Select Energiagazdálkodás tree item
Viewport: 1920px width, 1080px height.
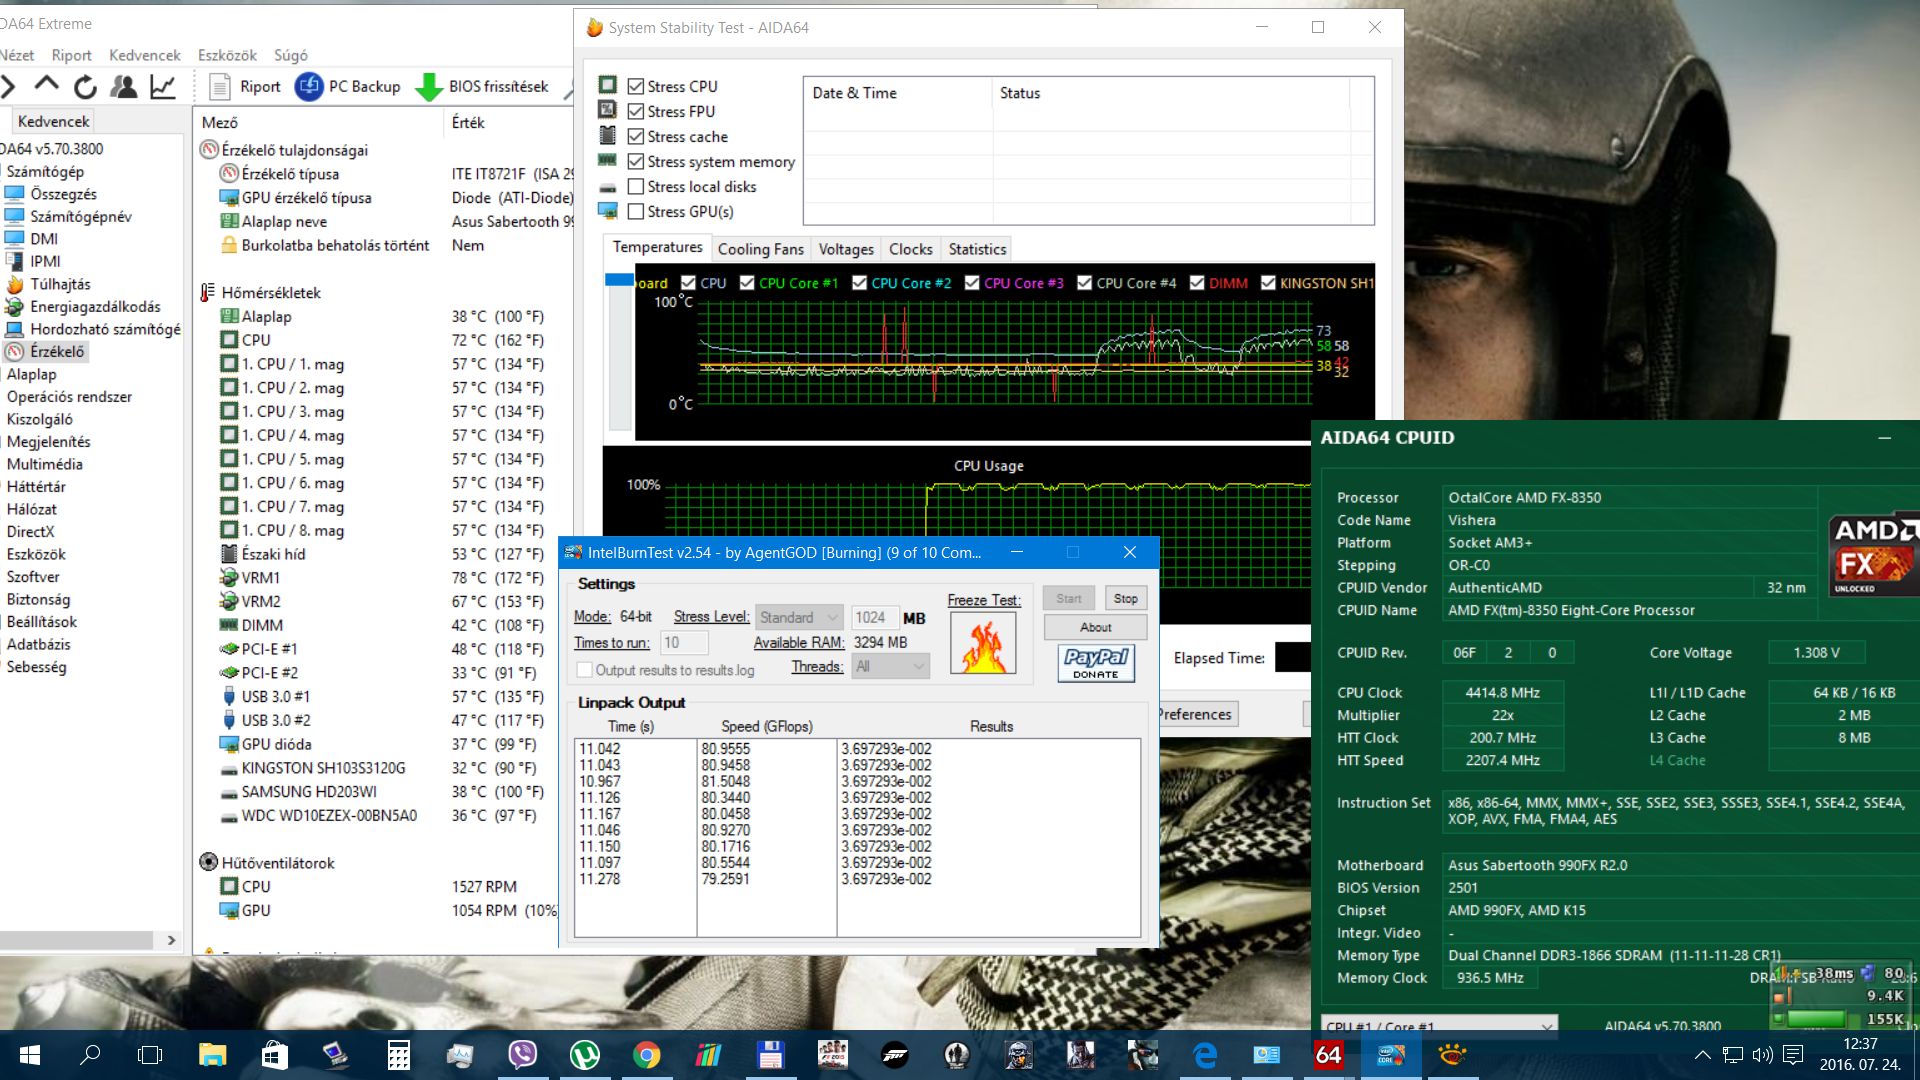click(x=95, y=306)
